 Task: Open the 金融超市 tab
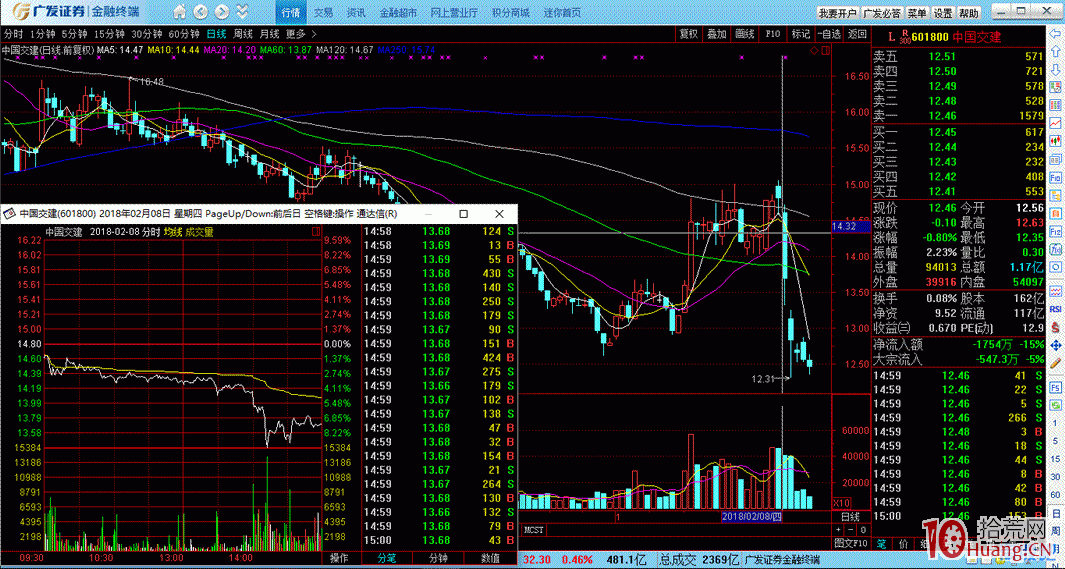point(398,12)
